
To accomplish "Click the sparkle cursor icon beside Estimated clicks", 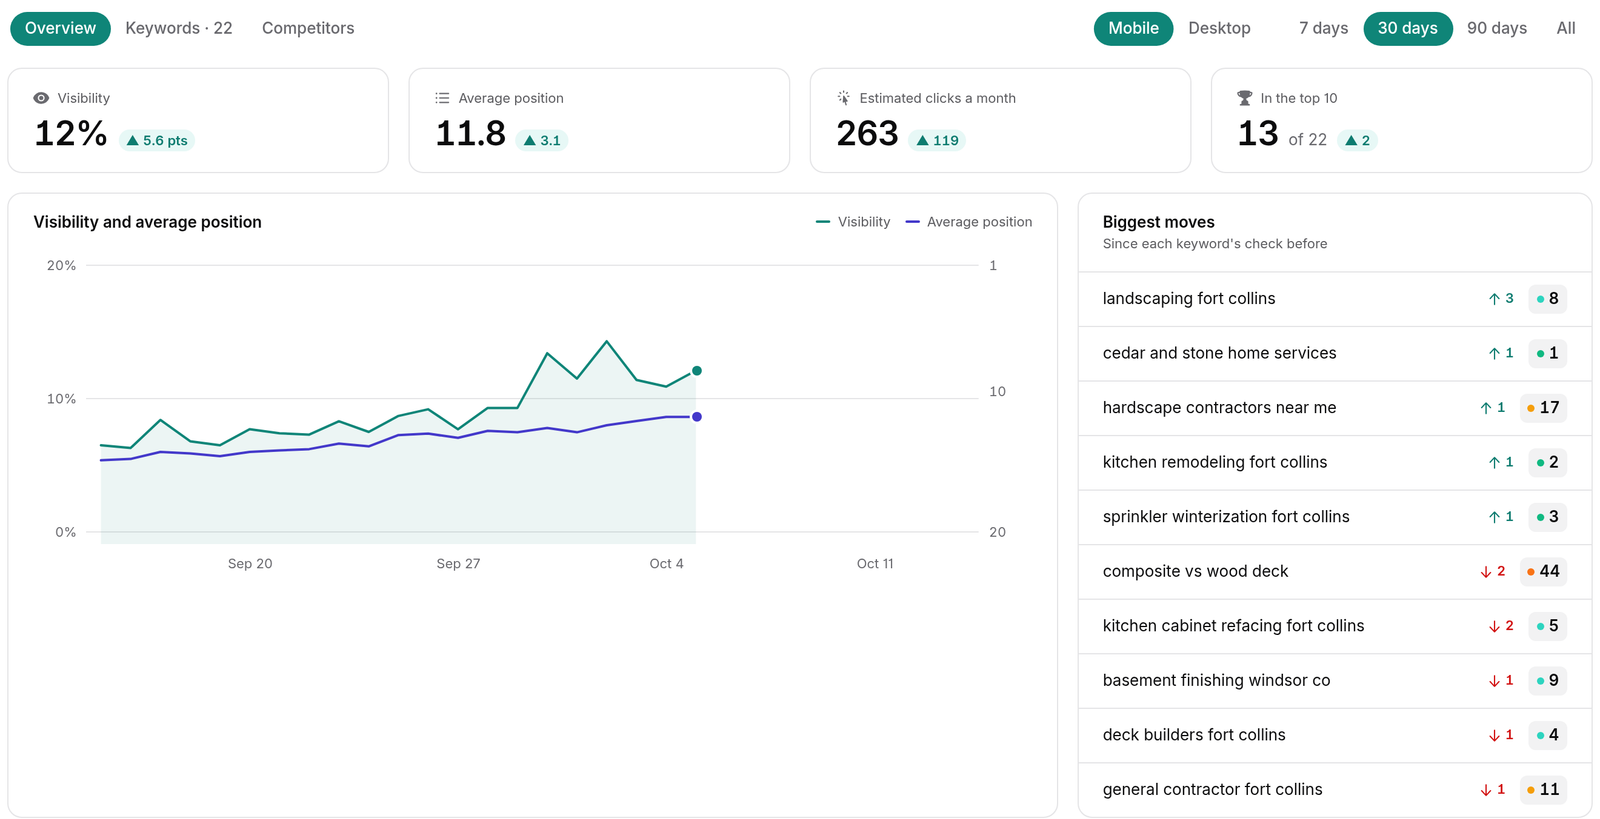I will 843,98.
